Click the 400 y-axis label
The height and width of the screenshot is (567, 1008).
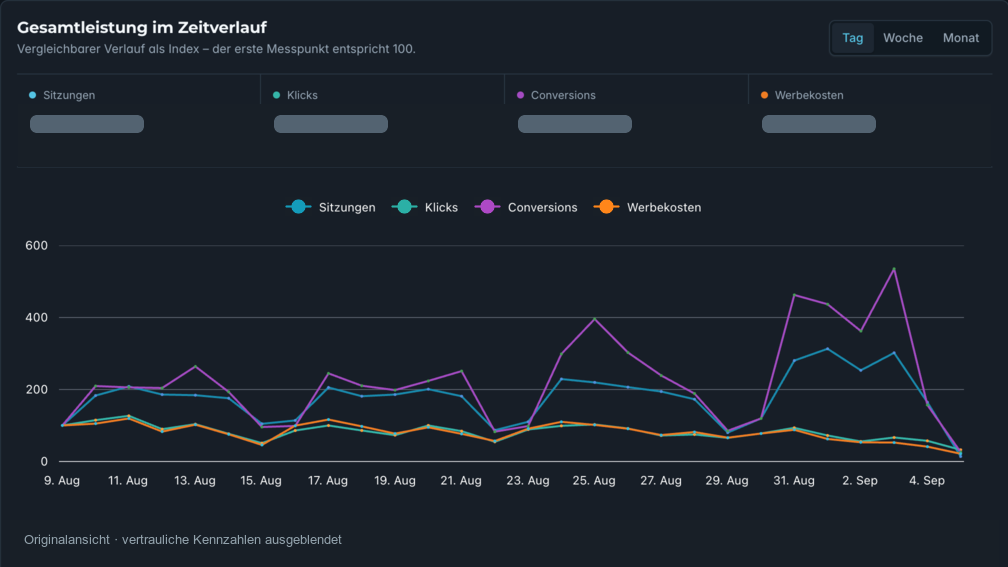[36, 318]
